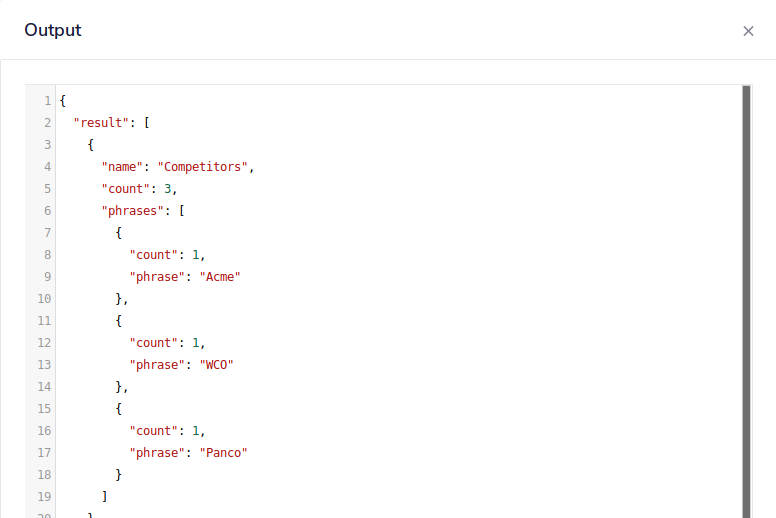The image size is (776, 518).
Task: Click the "count" key on line 8
Action: 154,255
